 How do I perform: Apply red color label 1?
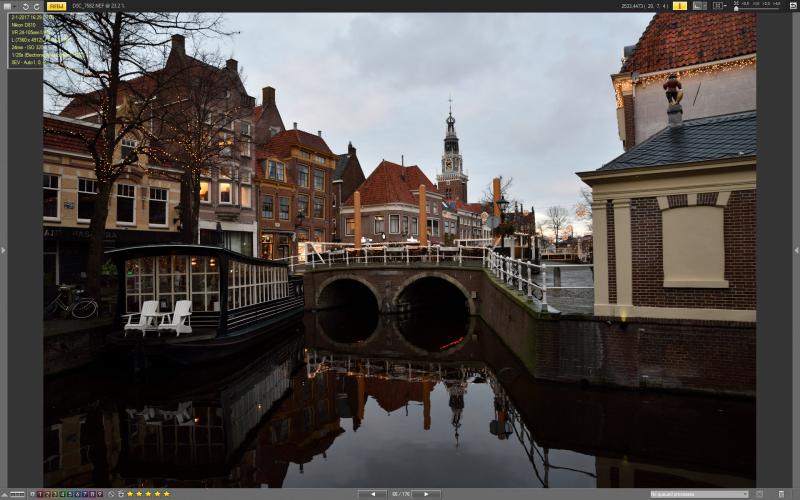pyautogui.click(x=40, y=494)
